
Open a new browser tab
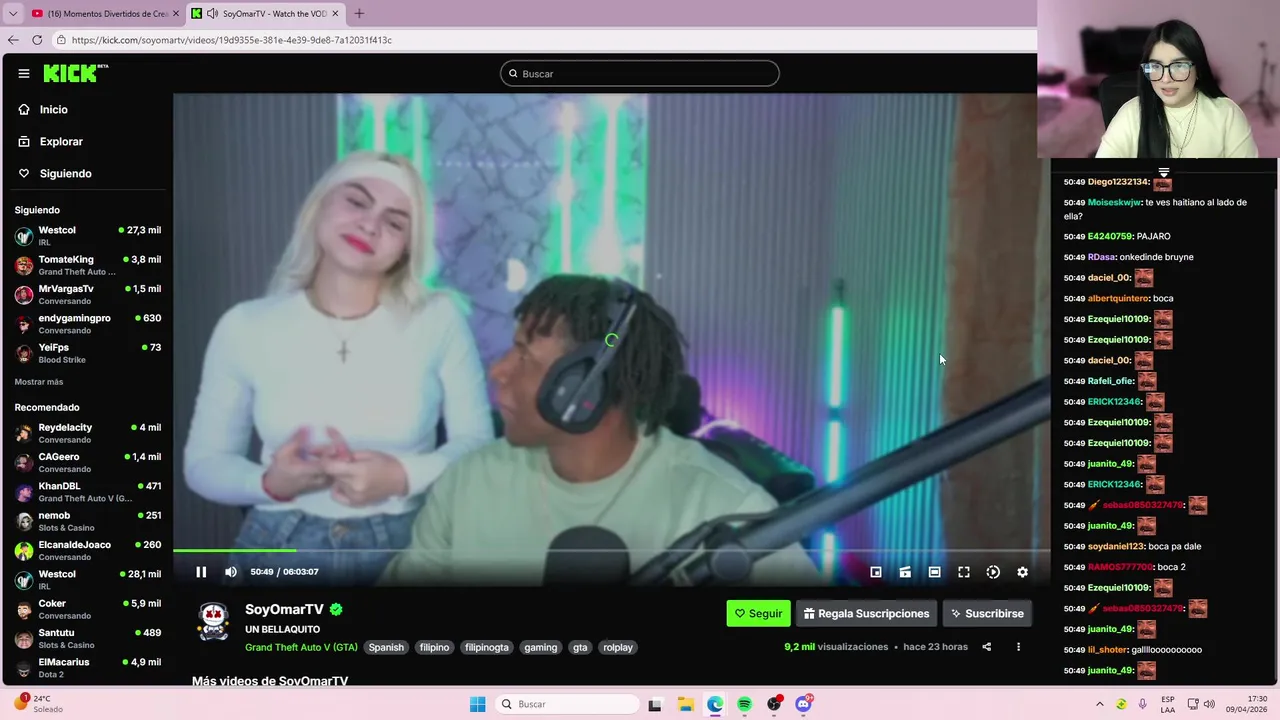tap(359, 14)
